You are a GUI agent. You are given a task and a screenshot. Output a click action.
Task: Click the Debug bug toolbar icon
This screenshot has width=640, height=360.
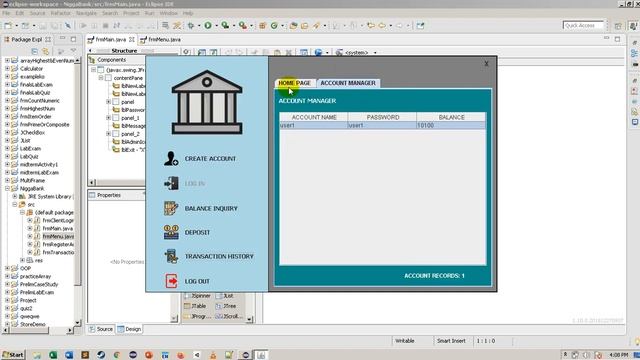(191, 25)
